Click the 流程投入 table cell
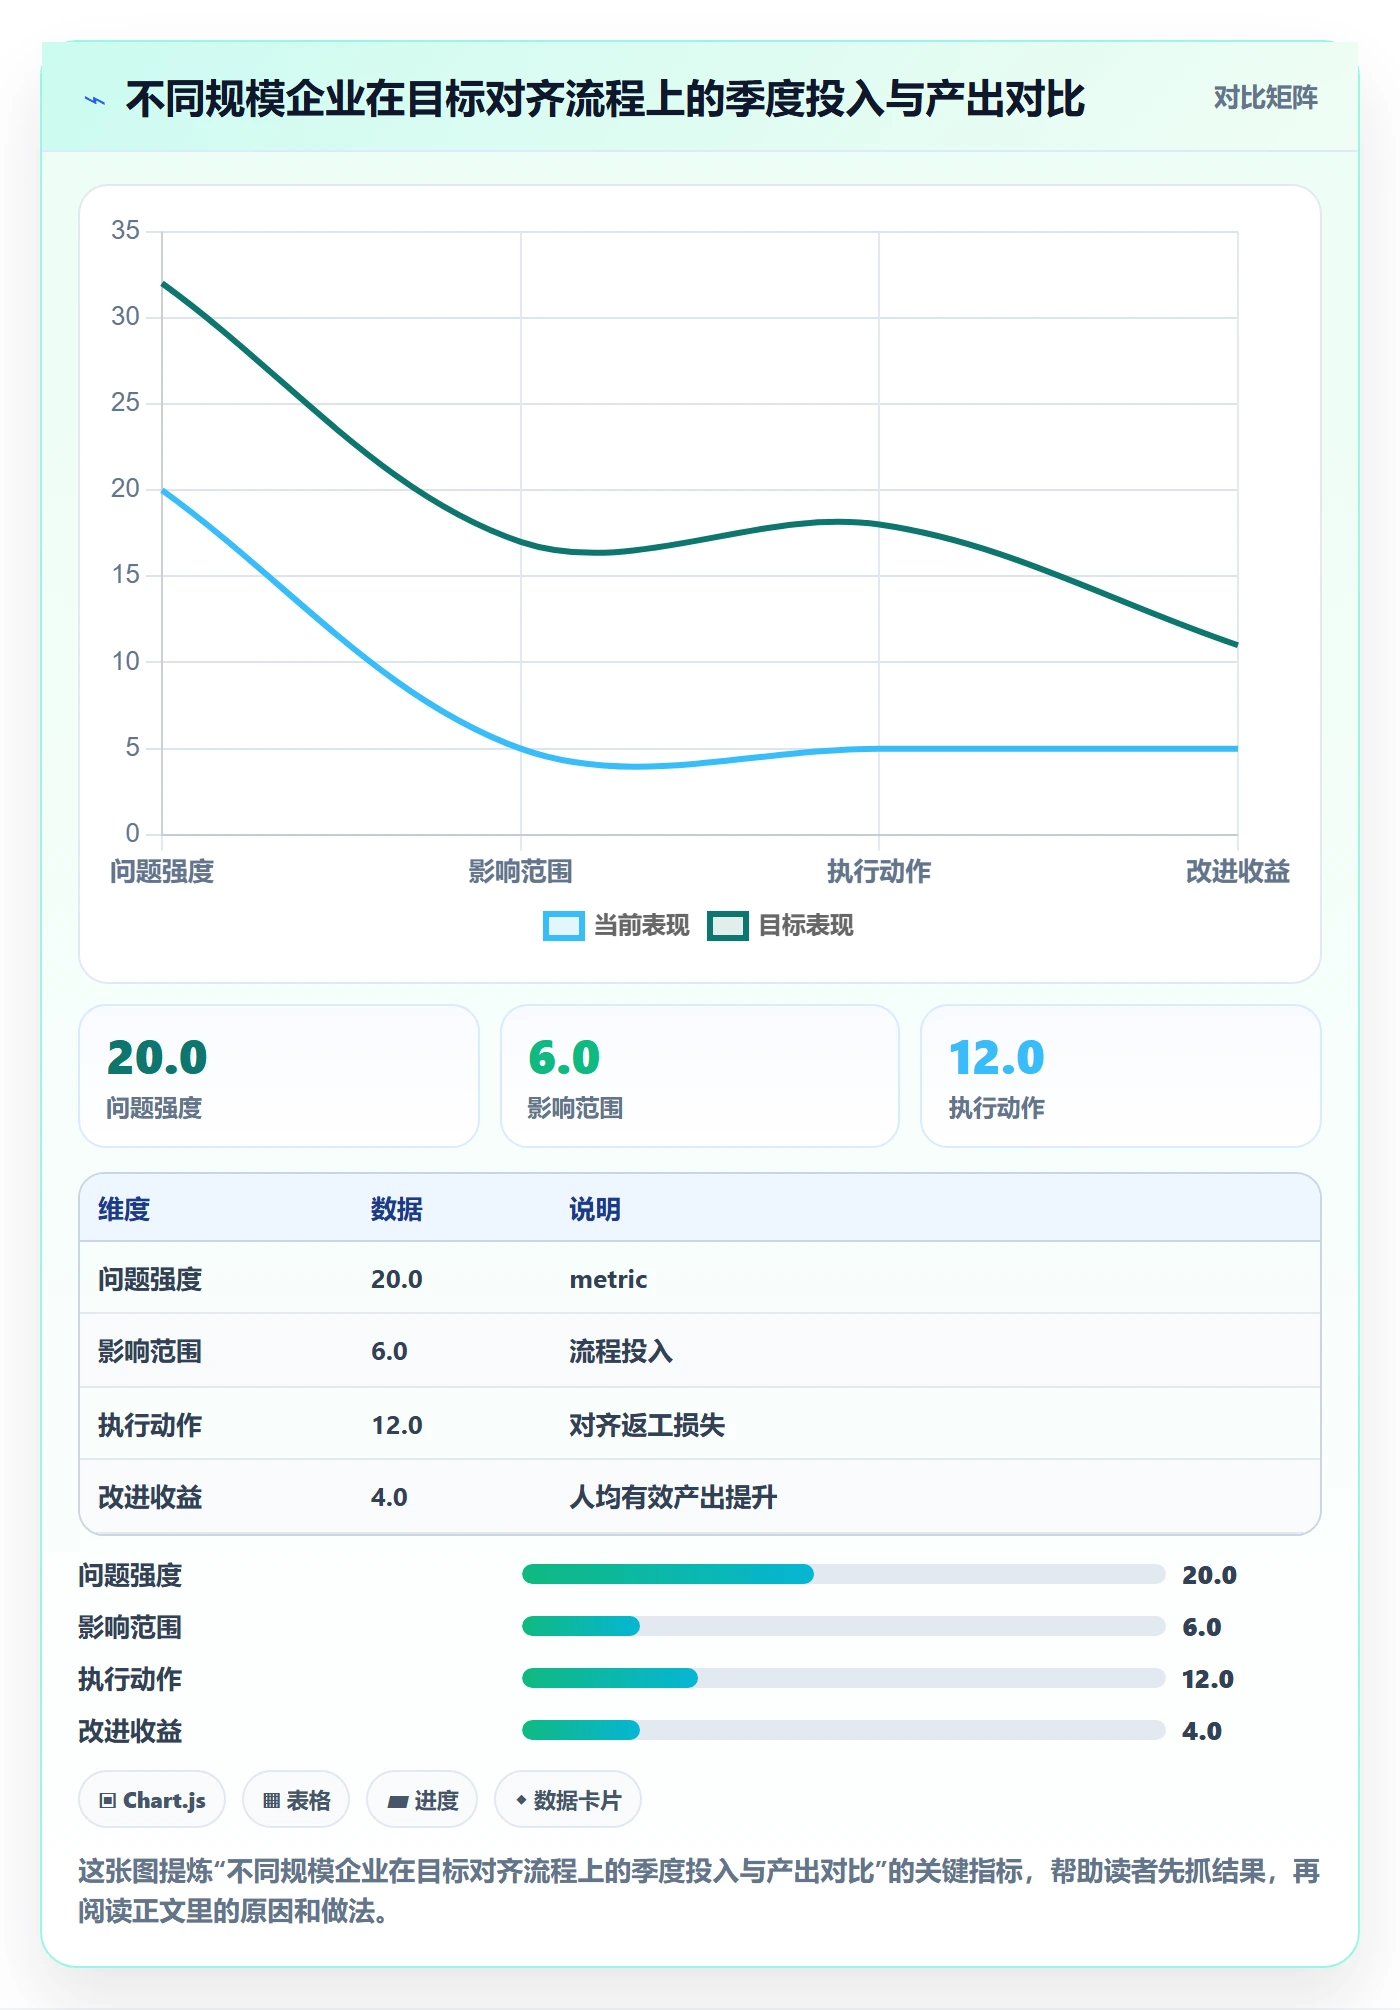 click(621, 1351)
